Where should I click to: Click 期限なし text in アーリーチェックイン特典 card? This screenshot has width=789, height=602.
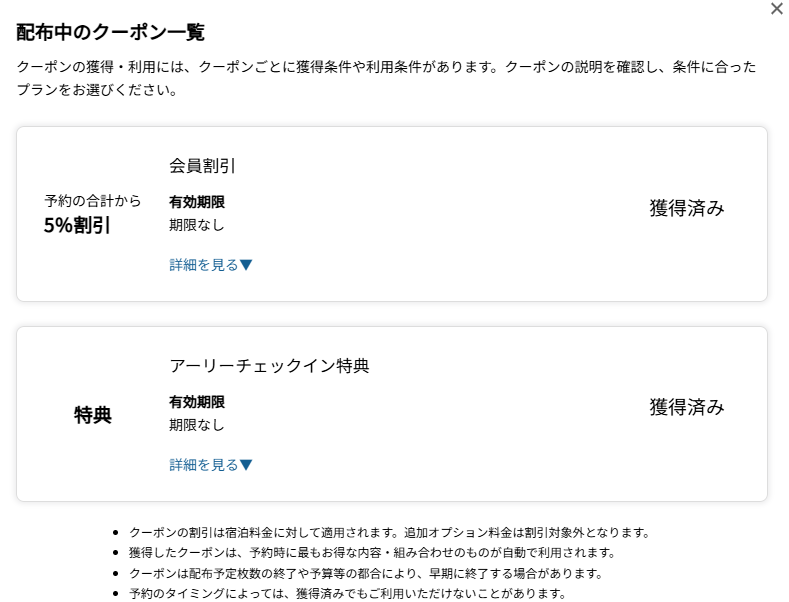[197, 425]
